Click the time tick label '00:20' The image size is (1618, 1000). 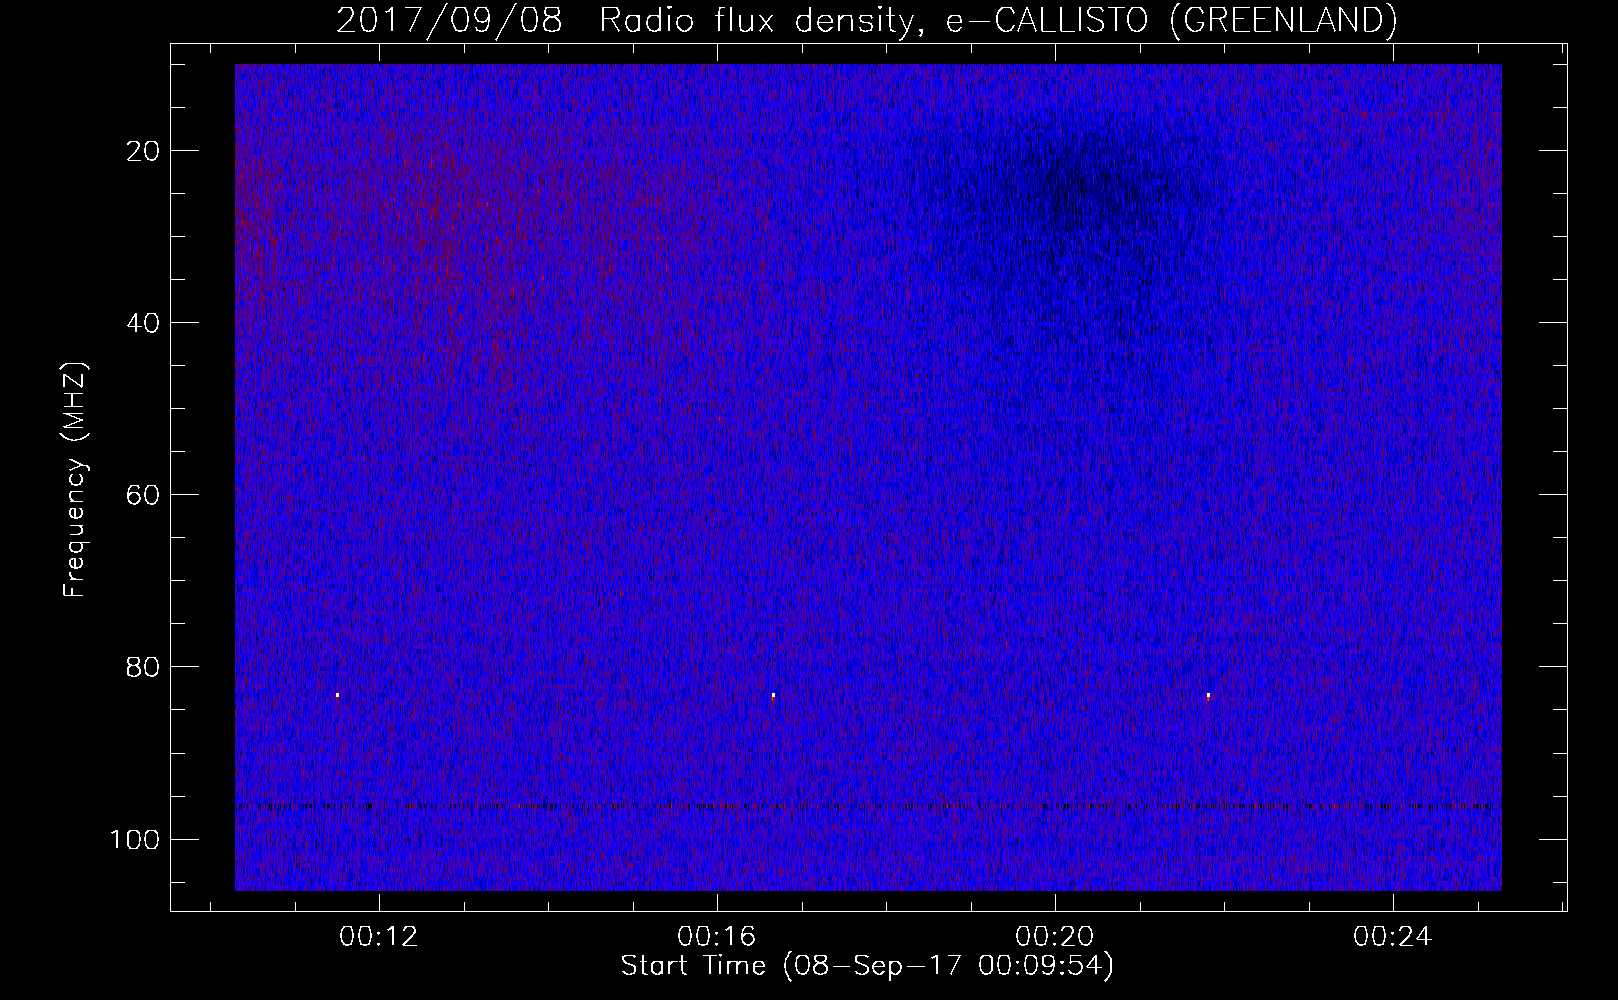pyautogui.click(x=1055, y=937)
